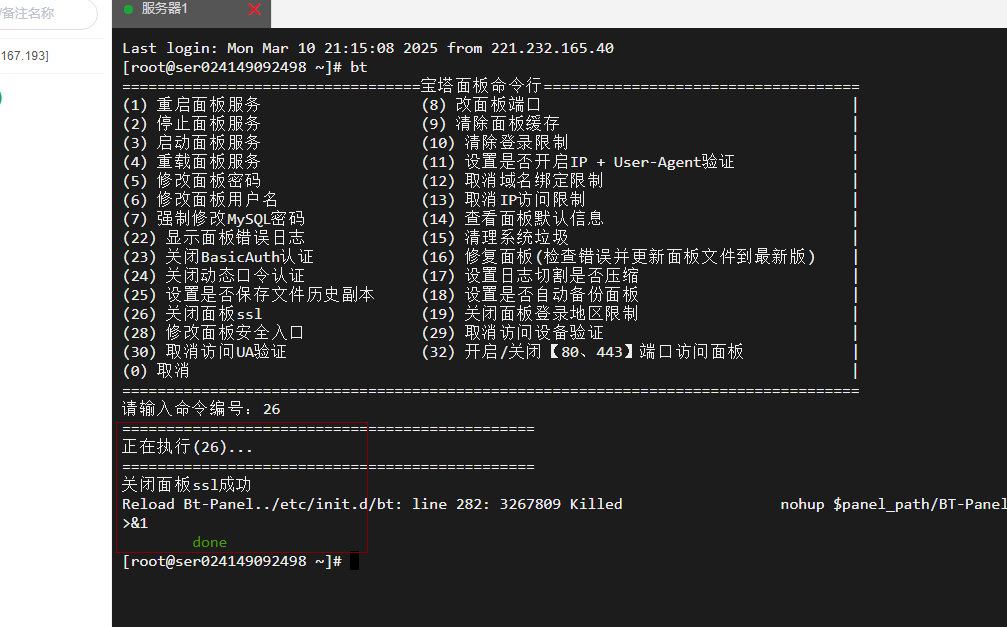Viewport: 1007px width, 627px height.
Task: Click the 请输入命令编号 input line
Action: (200, 409)
